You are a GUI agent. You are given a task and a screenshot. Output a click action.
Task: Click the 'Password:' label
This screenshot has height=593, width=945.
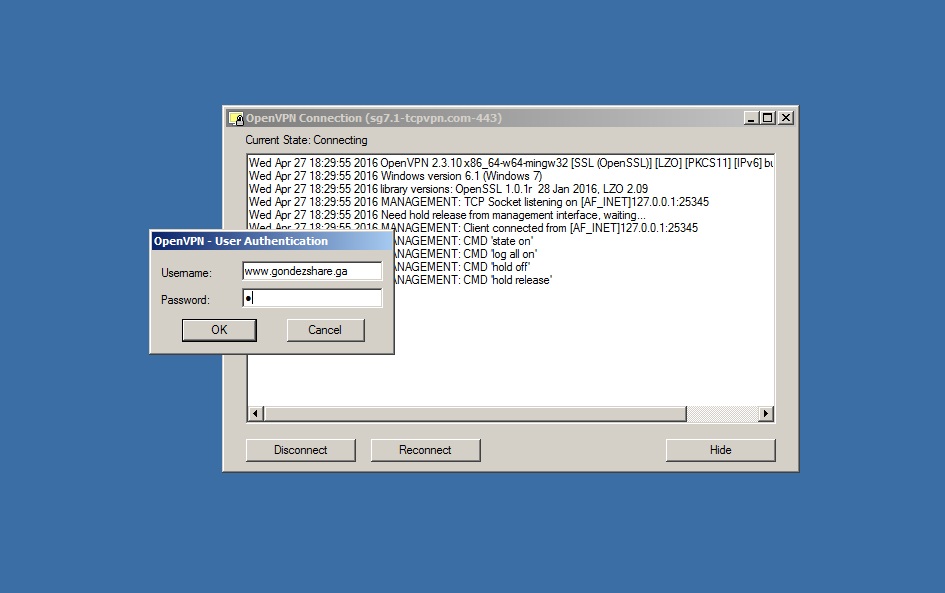(x=185, y=300)
